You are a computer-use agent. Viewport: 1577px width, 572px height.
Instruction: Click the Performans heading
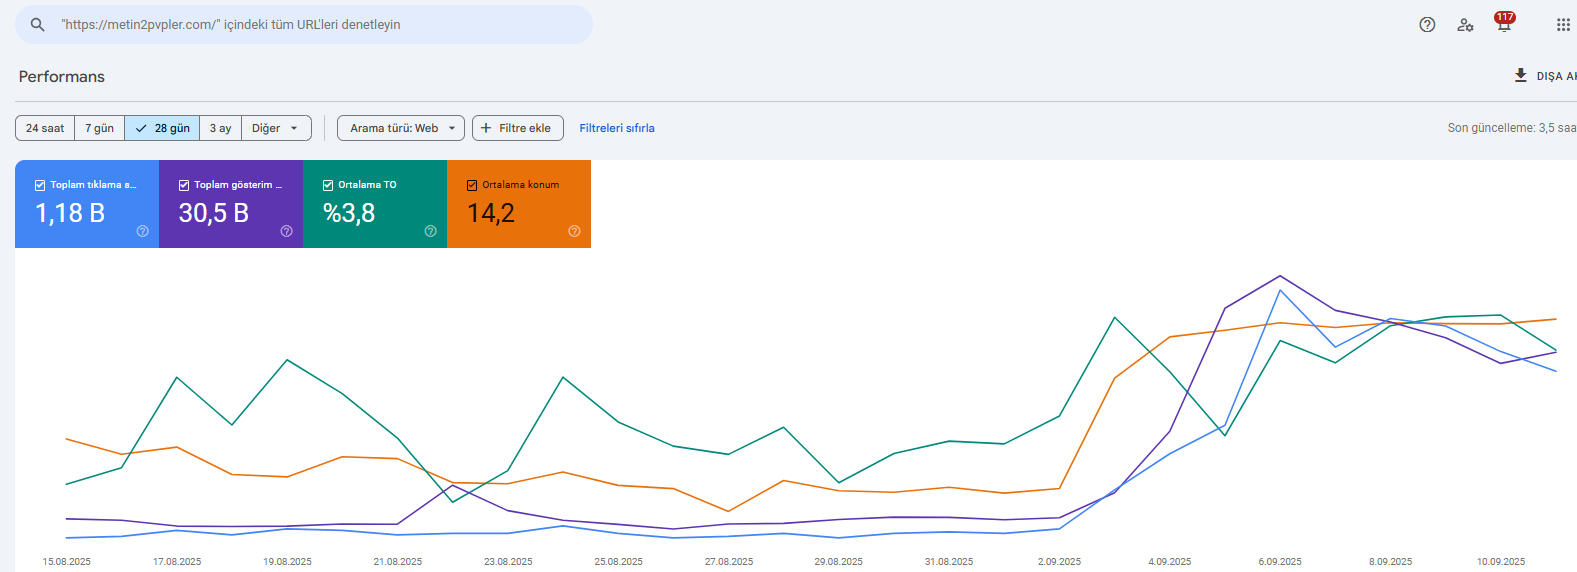[62, 77]
